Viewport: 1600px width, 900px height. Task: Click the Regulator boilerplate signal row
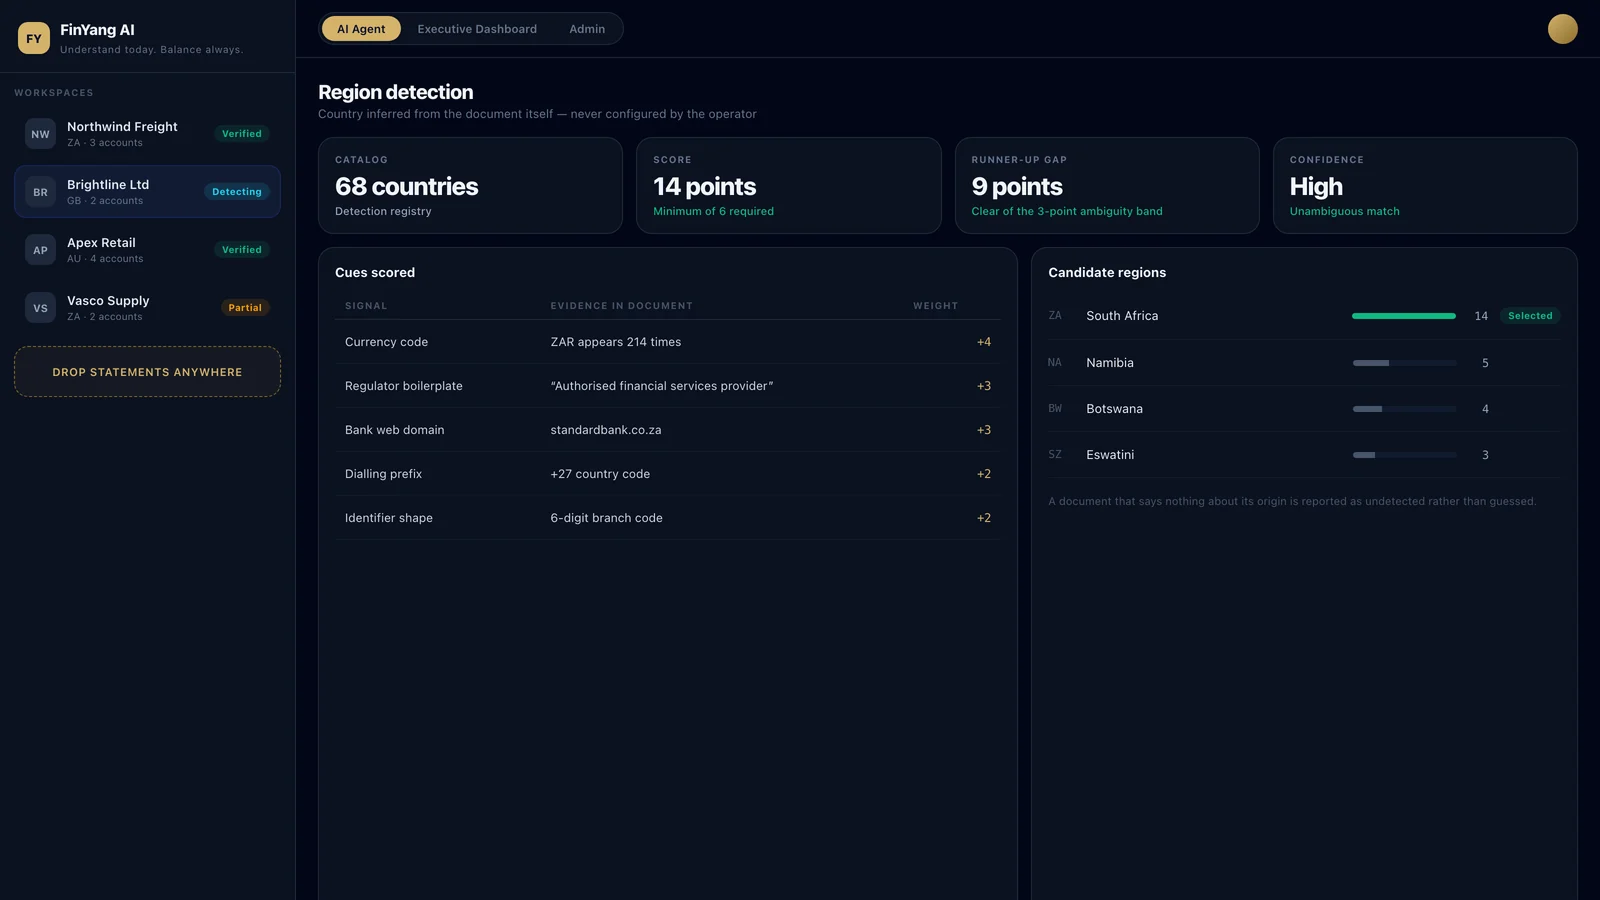(x=667, y=386)
